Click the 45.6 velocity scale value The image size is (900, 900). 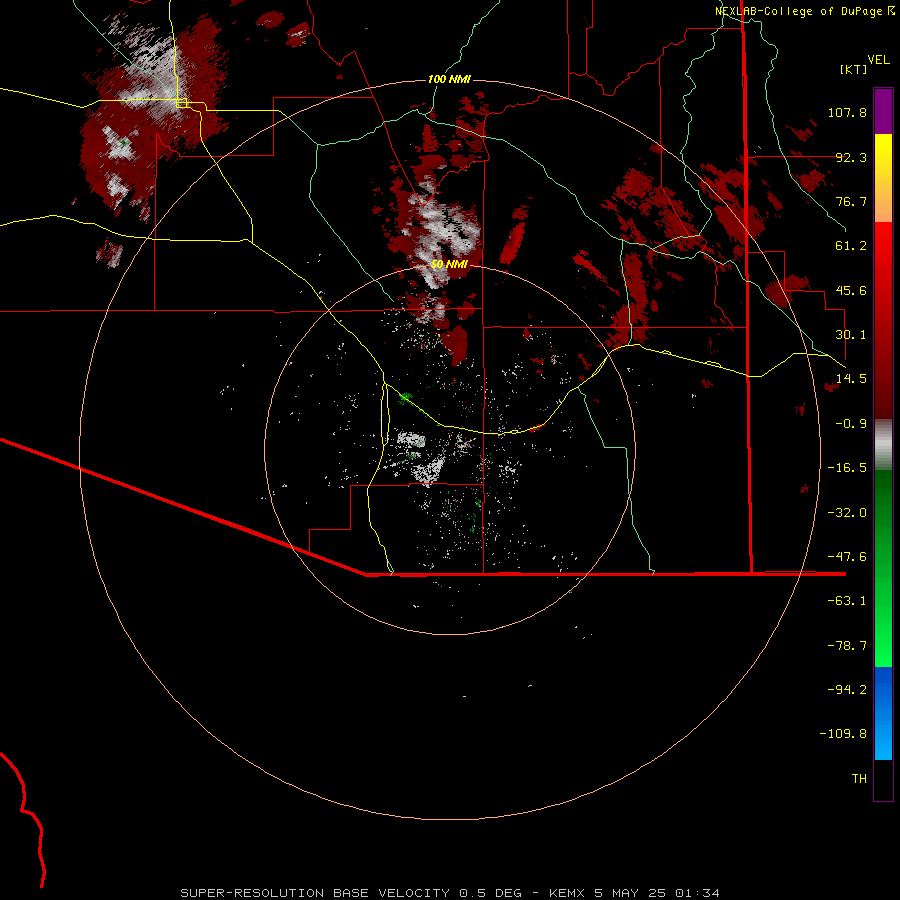coord(851,290)
